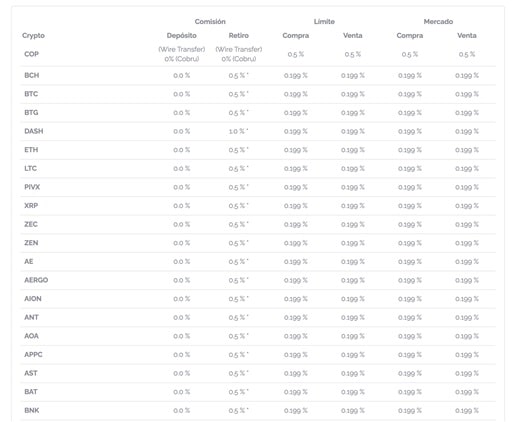The image size is (516, 422).
Task: Select the BTC row label
Action: click(31, 94)
